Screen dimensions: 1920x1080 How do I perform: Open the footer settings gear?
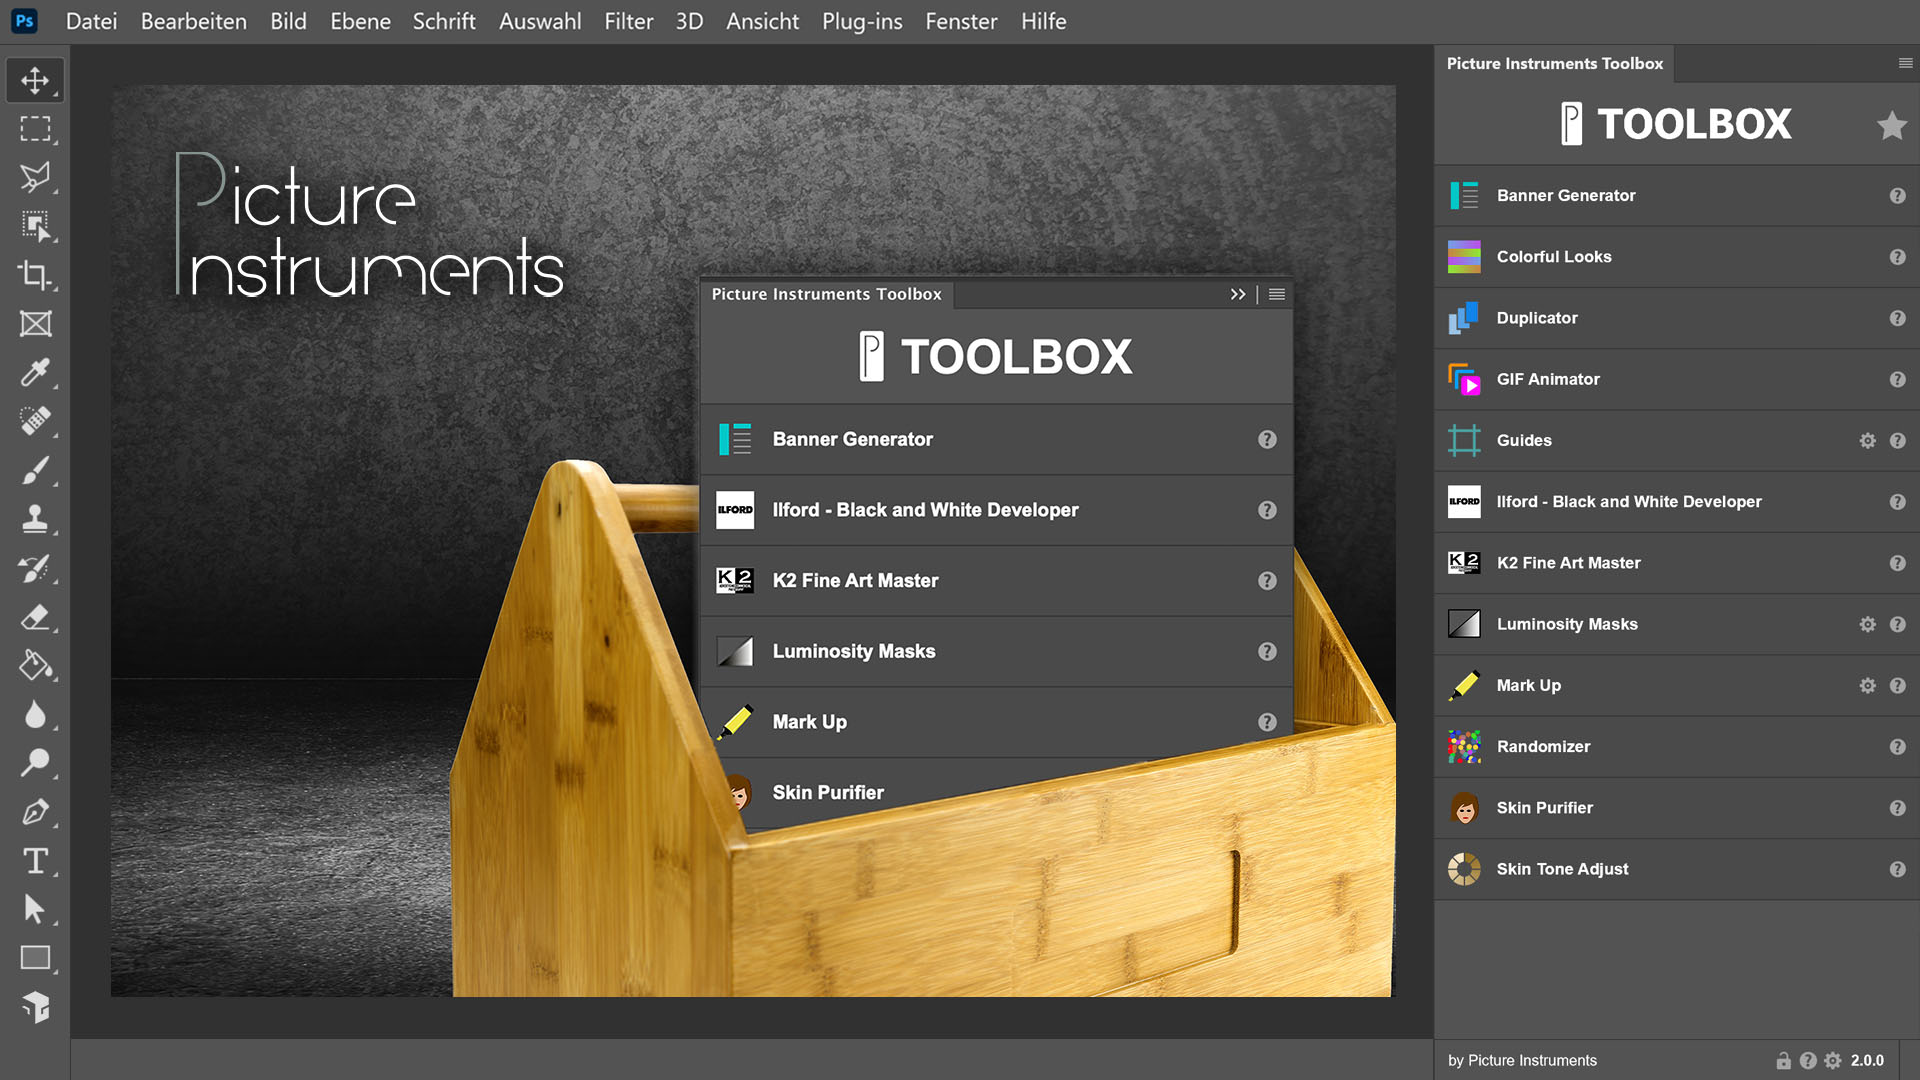[x=1832, y=1061]
